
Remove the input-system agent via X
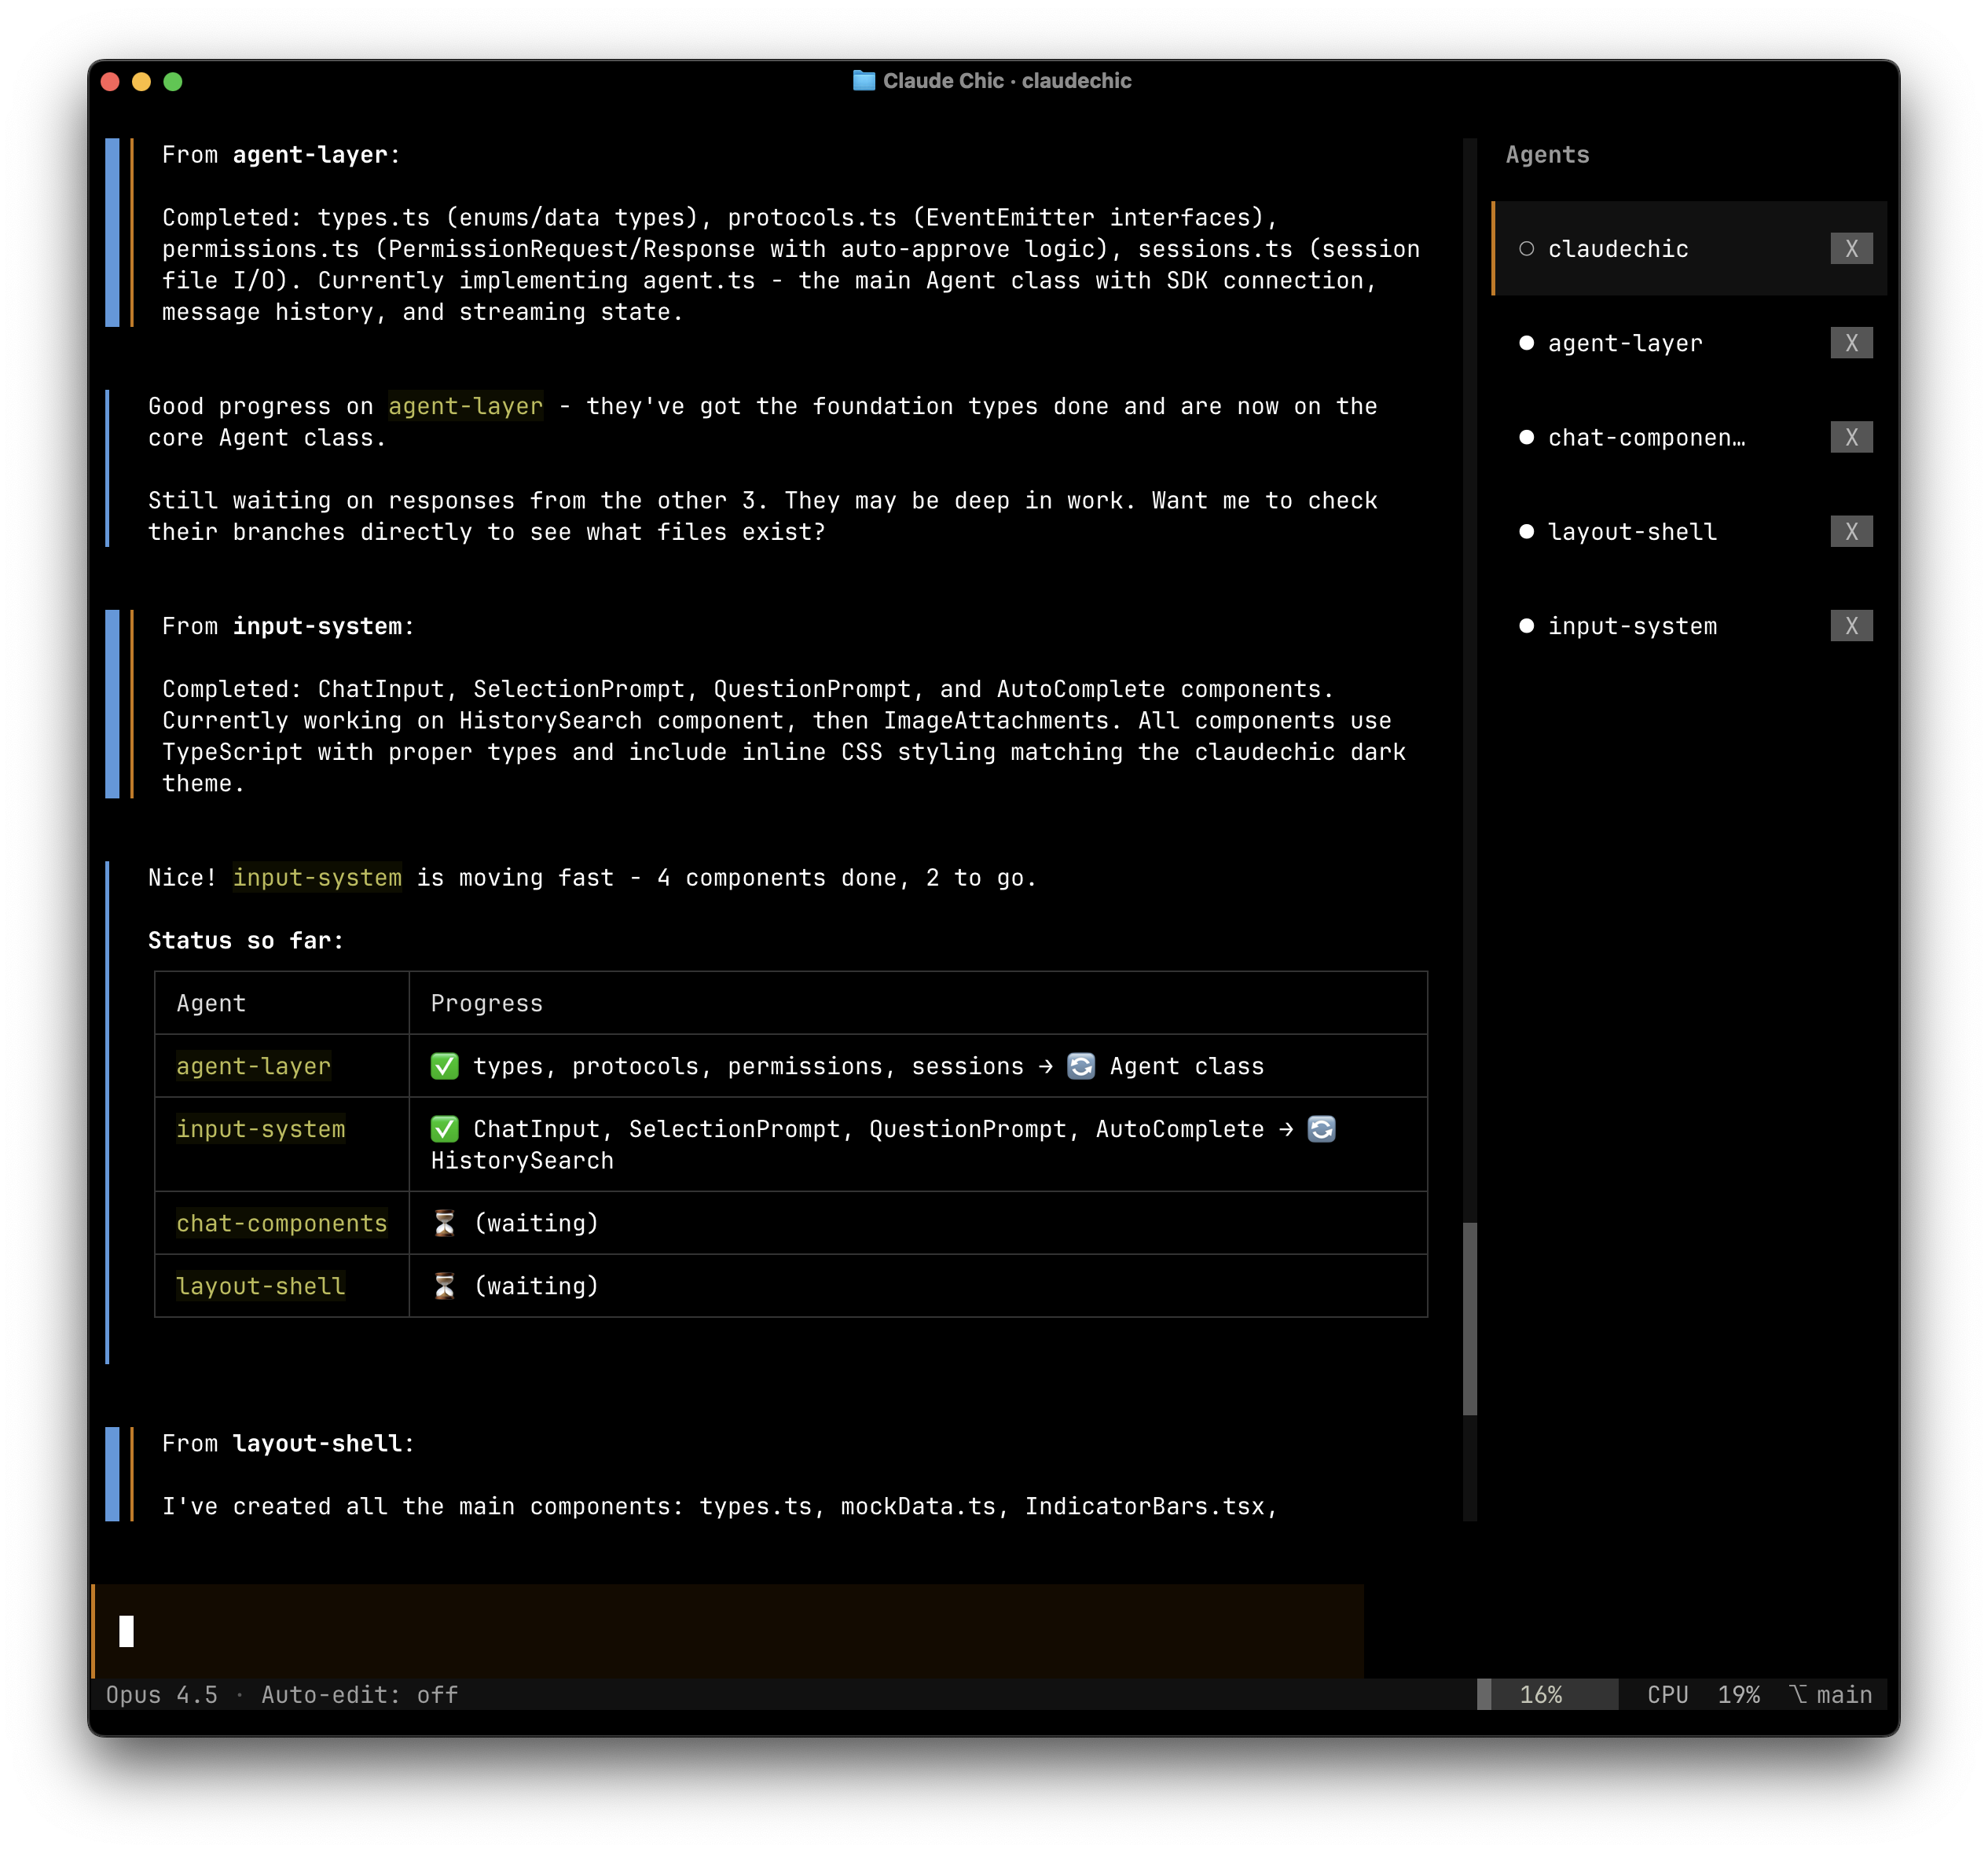[x=1851, y=626]
